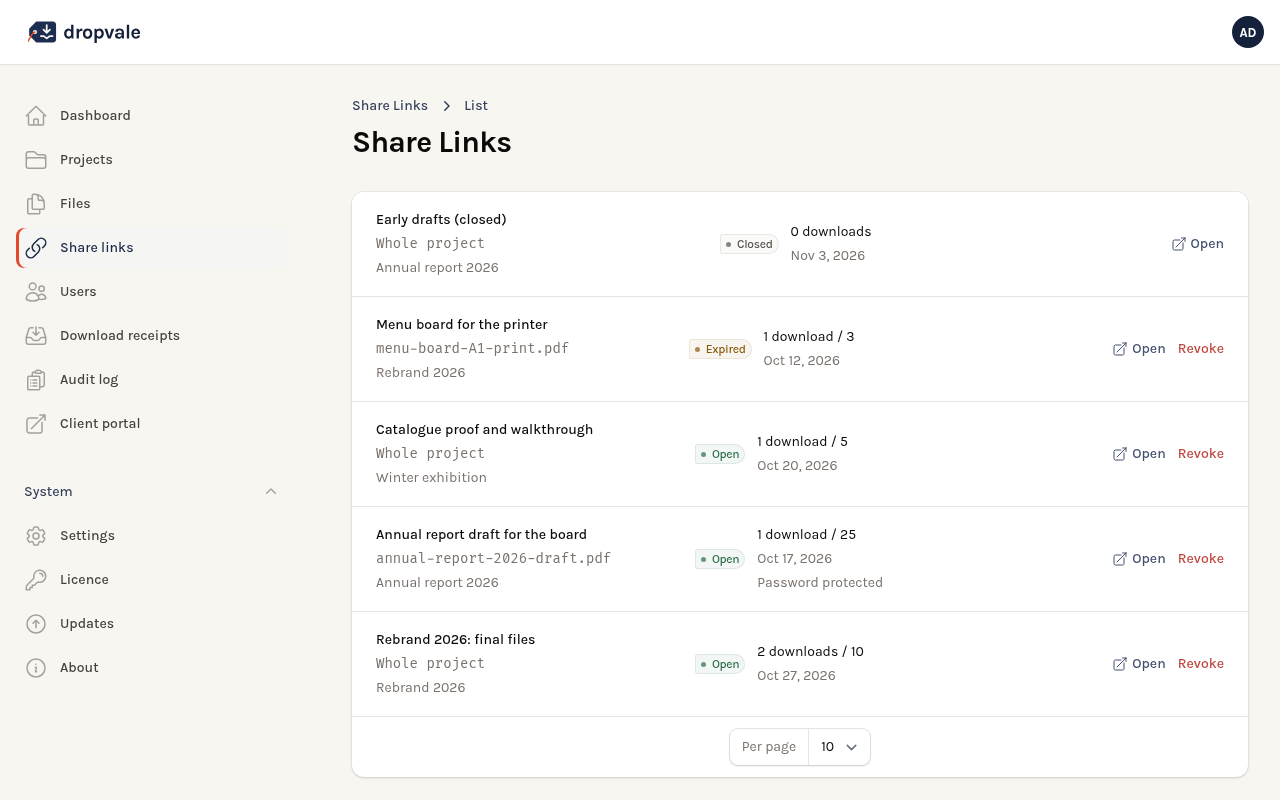
Task: Select Download receipts in the sidebar
Action: 152,336
